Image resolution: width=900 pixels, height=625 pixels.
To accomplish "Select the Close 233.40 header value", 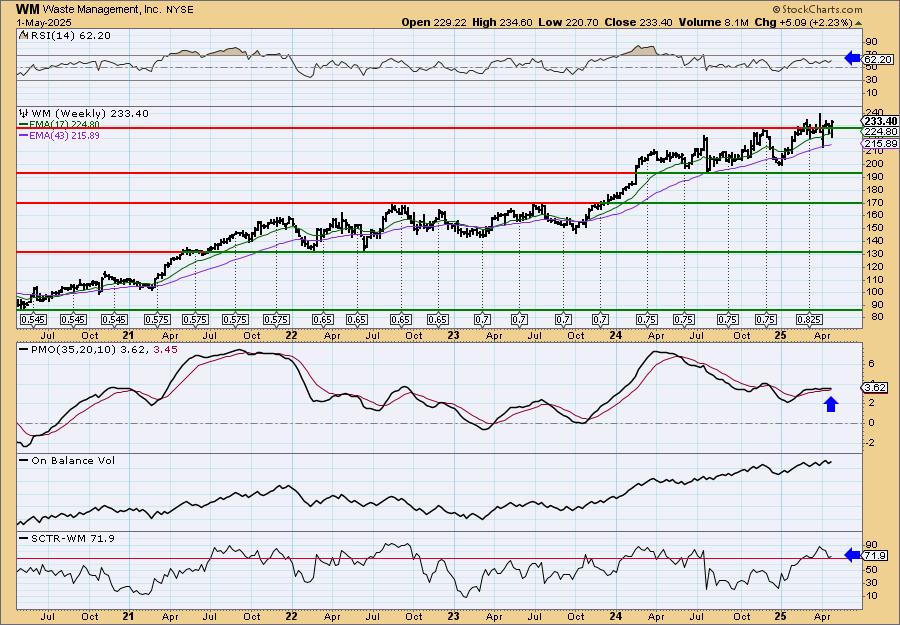I will 638,22.
